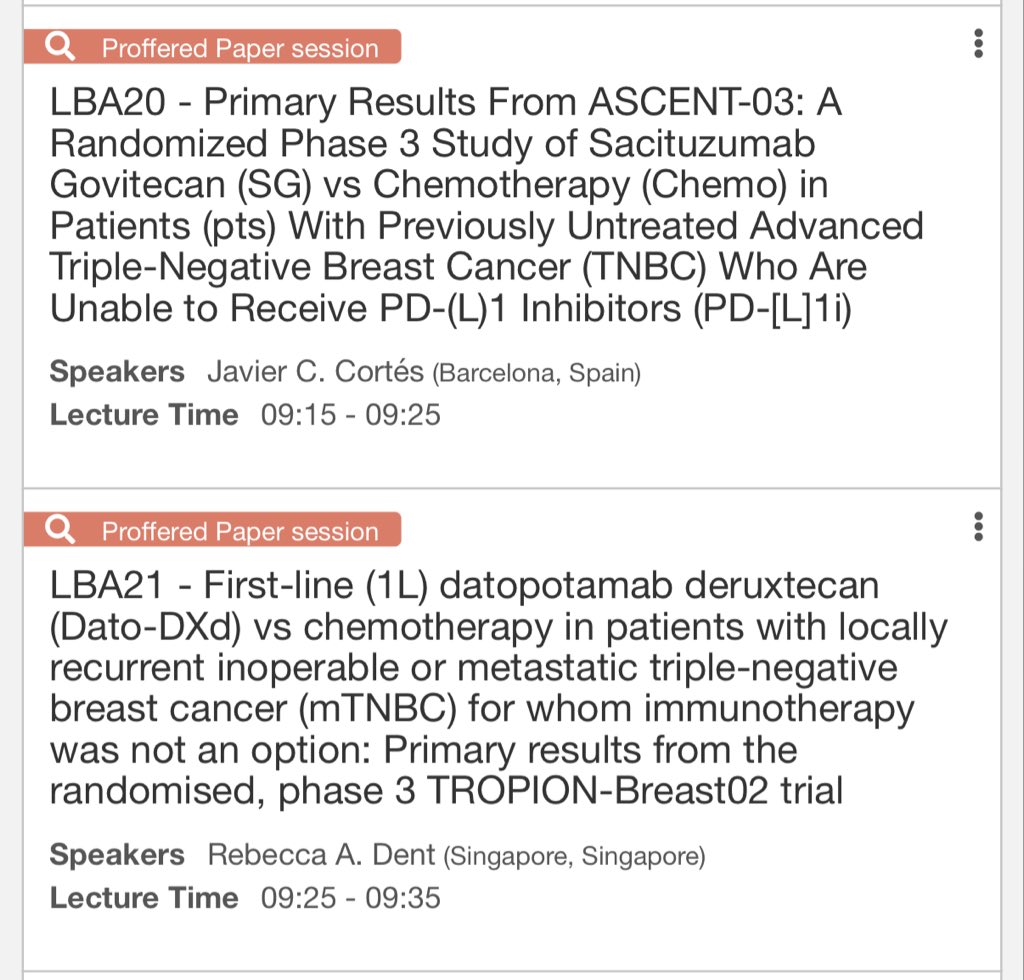
Task: Tap the datopotamab deruxtecan line of the LBA21 title
Action: coord(464,586)
